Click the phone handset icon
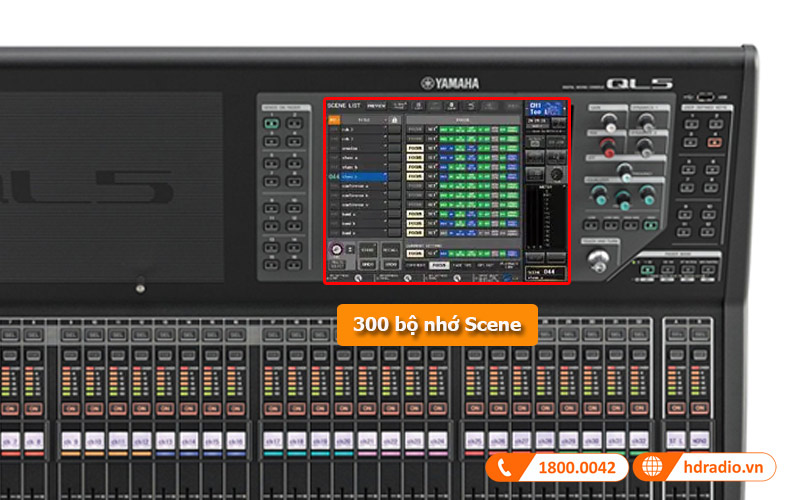 [504, 467]
